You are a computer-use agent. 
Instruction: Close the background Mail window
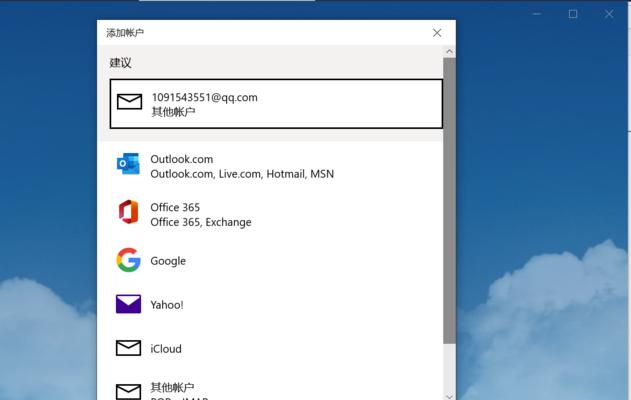609,14
